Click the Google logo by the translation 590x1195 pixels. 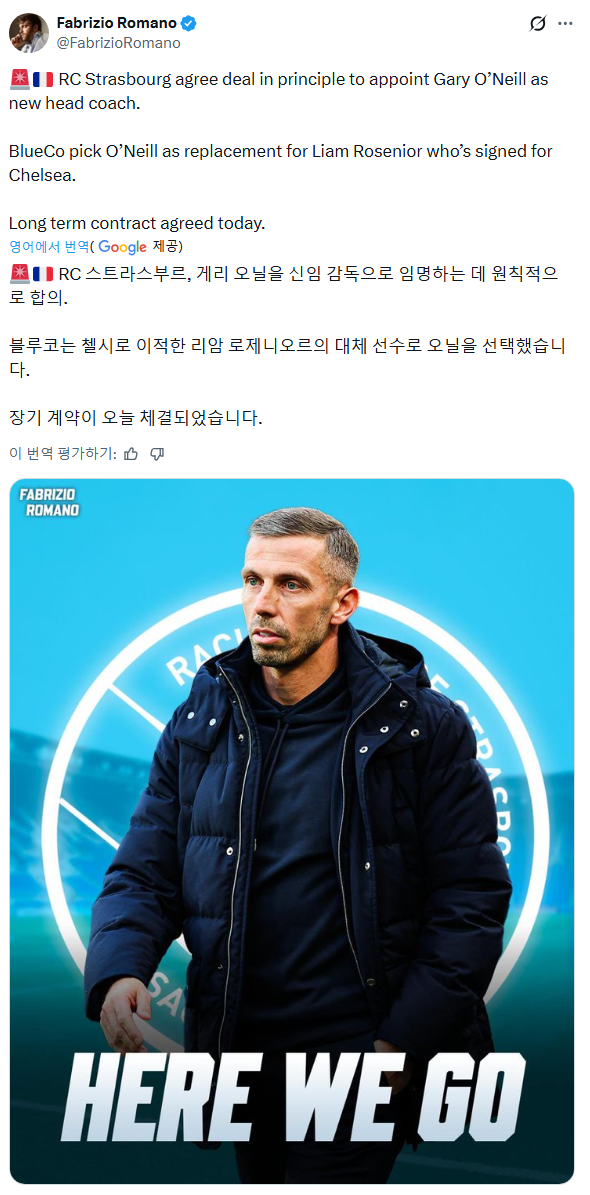pos(122,247)
